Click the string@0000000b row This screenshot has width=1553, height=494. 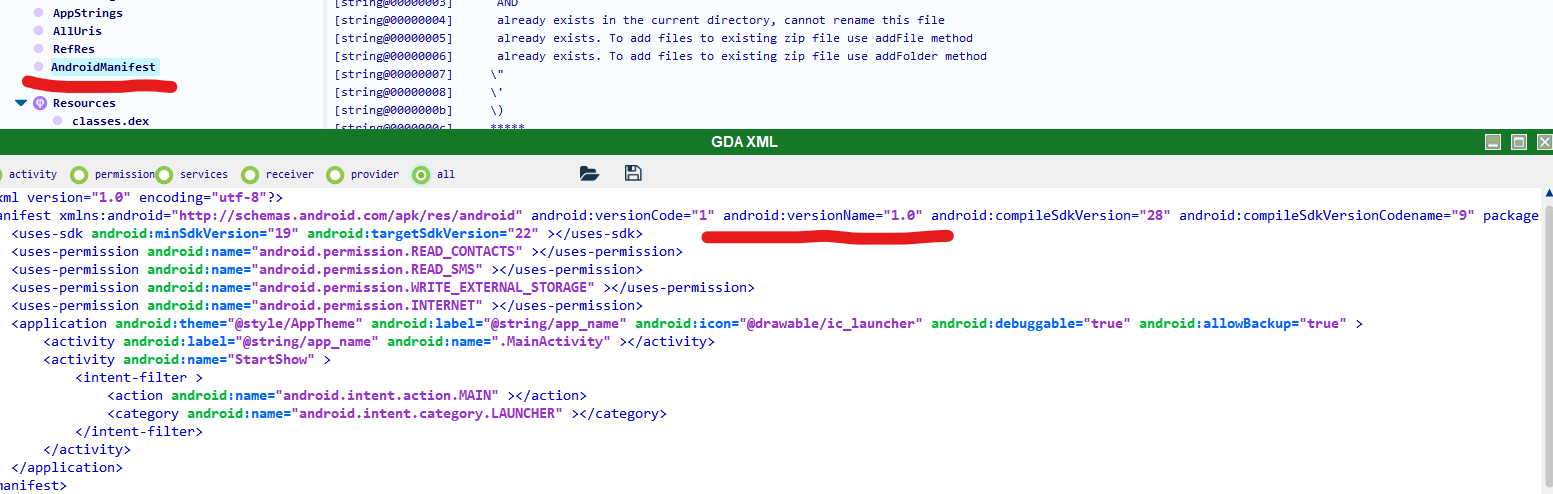point(420,110)
